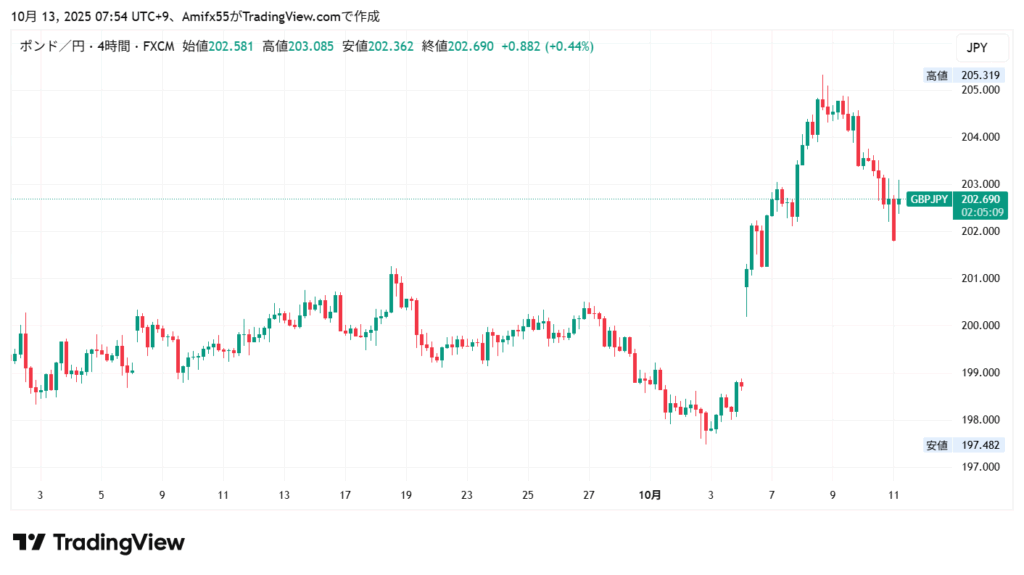Click the TradingView wordmark text
Screen dimensions: 1024x575
coord(118,543)
